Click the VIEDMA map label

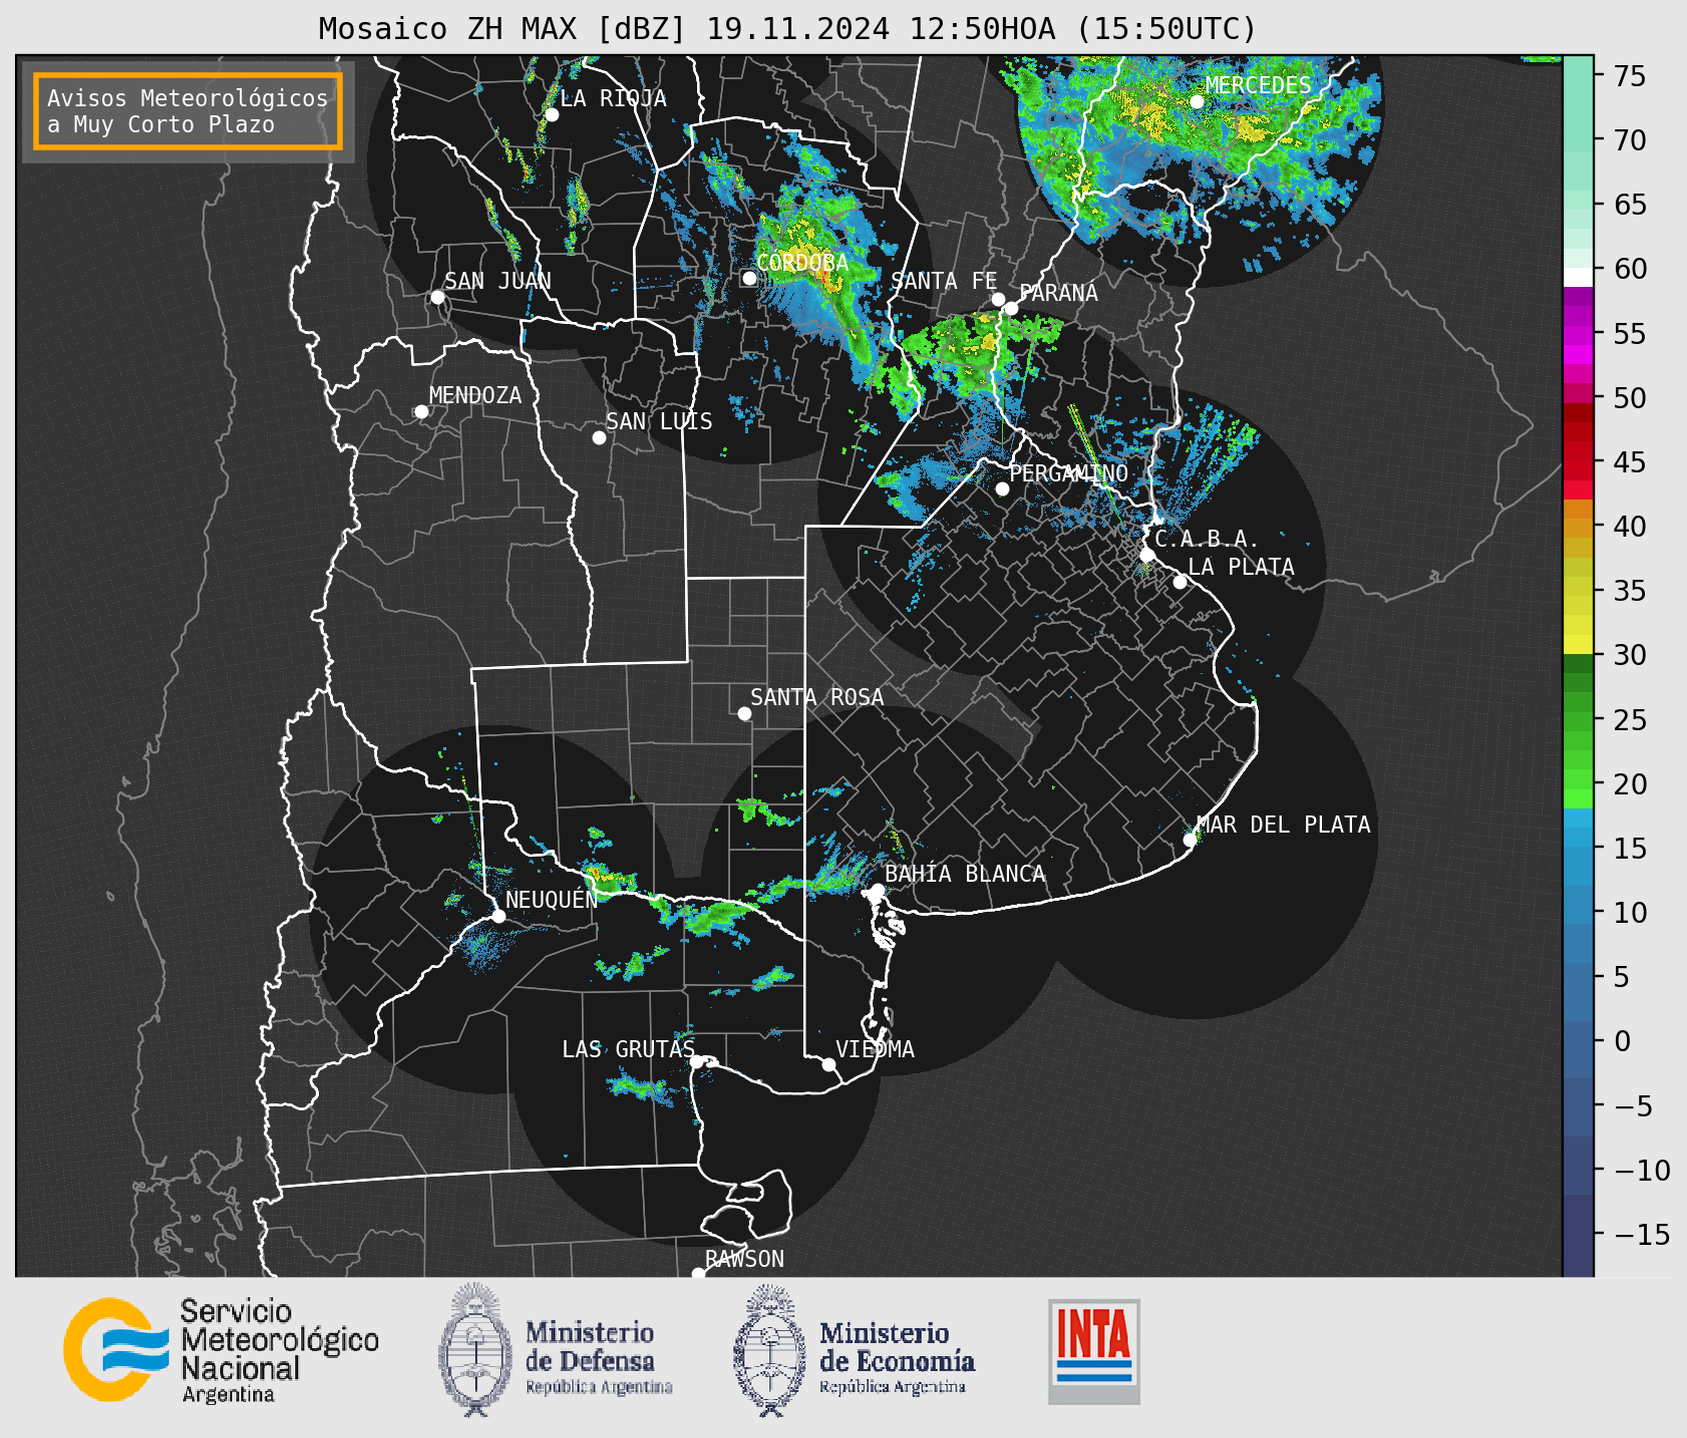(875, 1049)
